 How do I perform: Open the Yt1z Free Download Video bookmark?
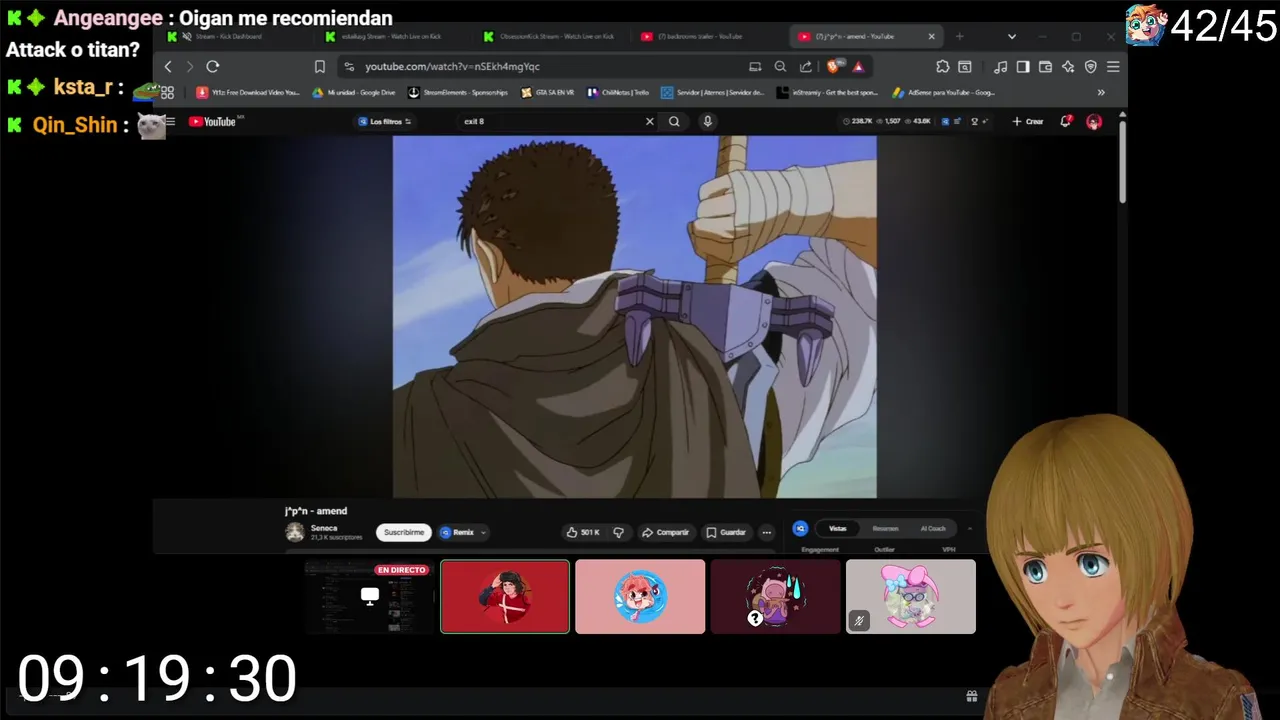248,93
